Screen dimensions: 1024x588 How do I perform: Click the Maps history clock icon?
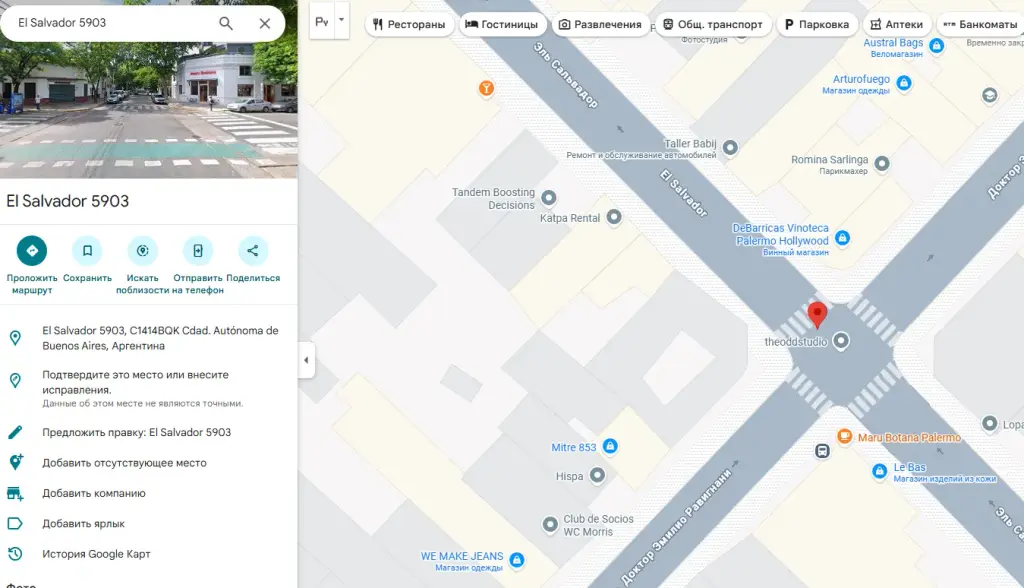15,554
